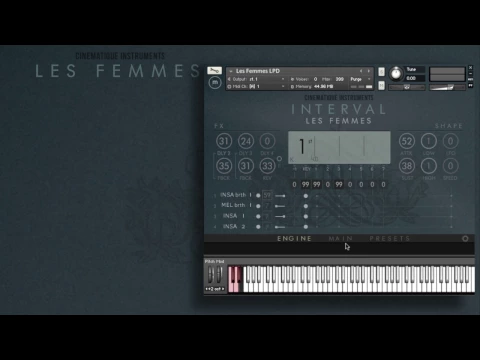Click the REV knob showing 33

[x=267, y=166]
